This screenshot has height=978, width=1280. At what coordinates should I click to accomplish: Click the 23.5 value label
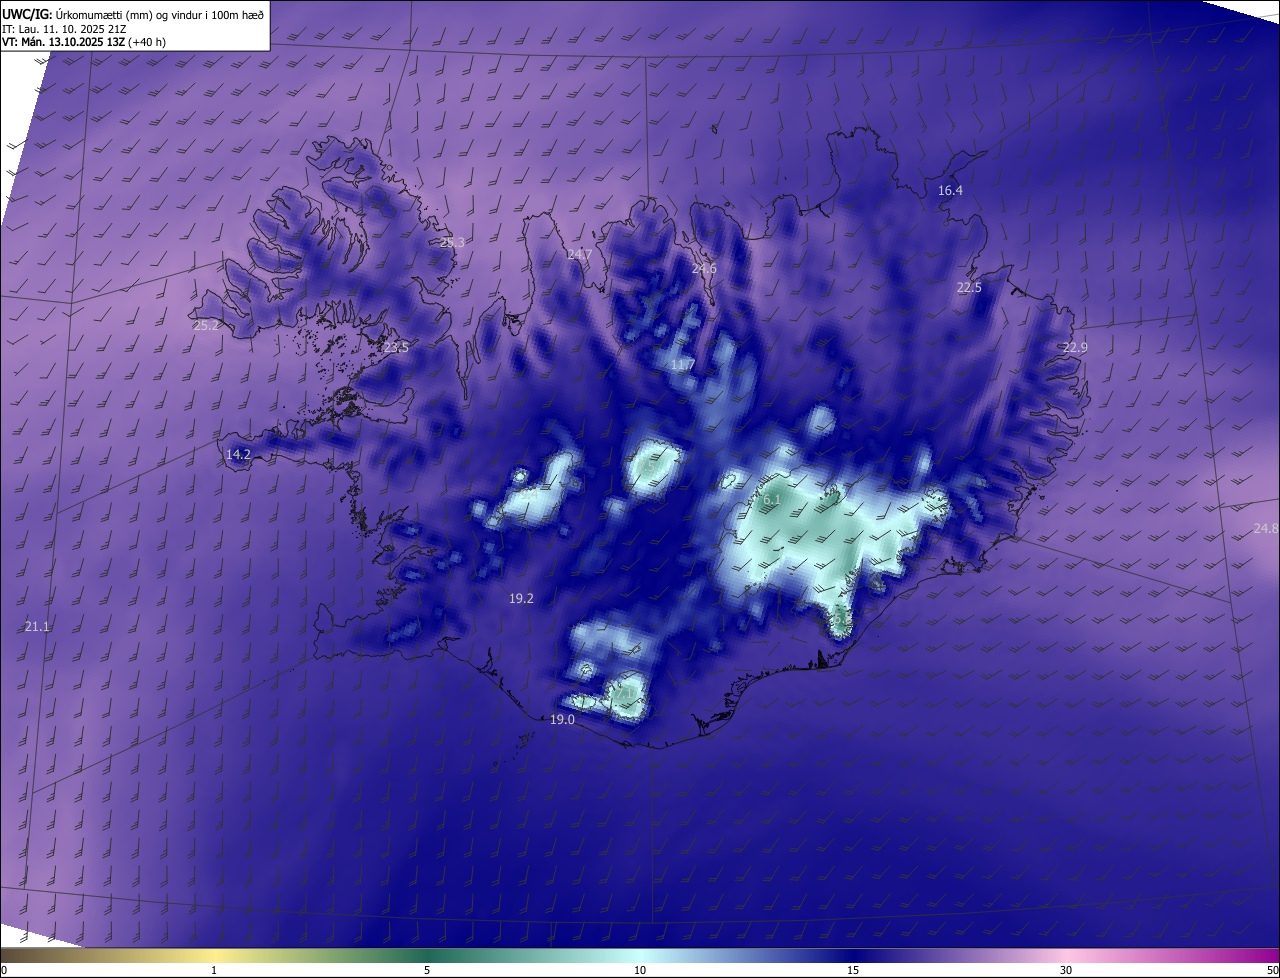(x=396, y=347)
